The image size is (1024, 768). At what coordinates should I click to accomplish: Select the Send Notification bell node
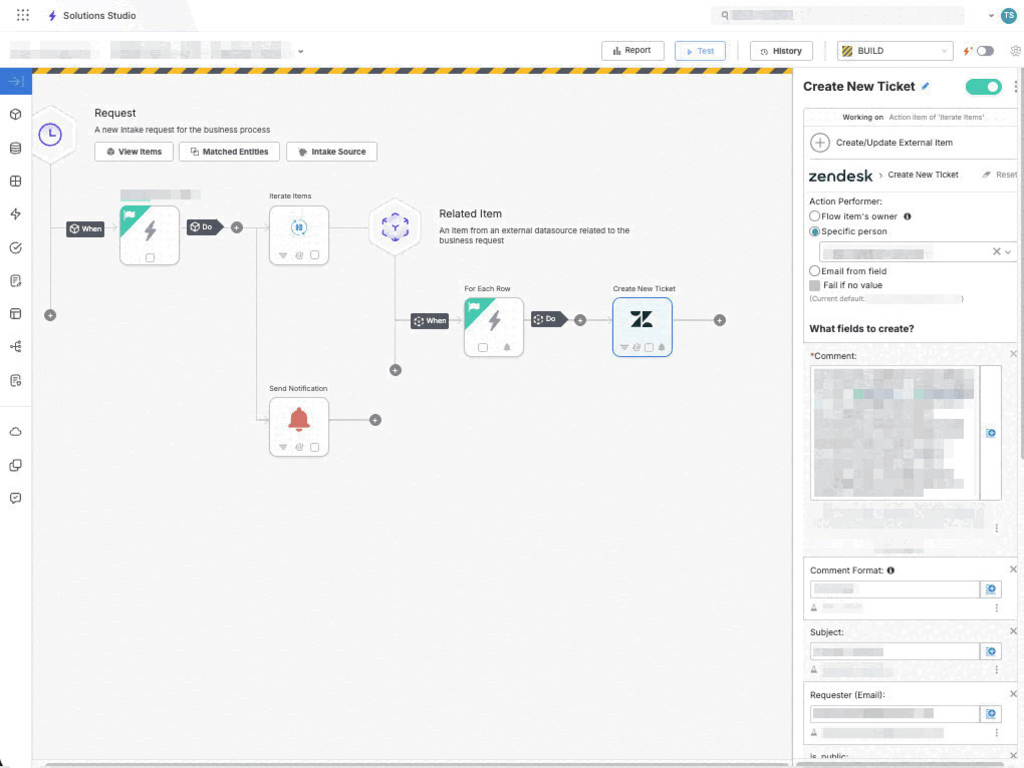tap(299, 421)
